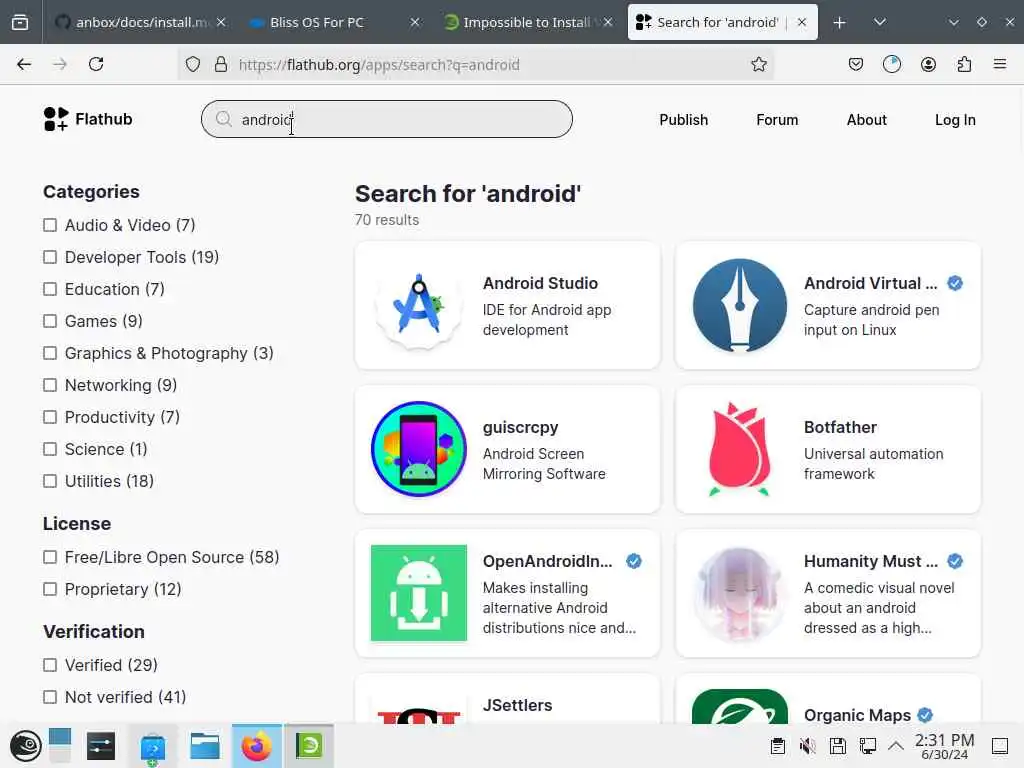The image size is (1024, 768).
Task: Open the tracking protection shield icon
Action: (x=193, y=64)
